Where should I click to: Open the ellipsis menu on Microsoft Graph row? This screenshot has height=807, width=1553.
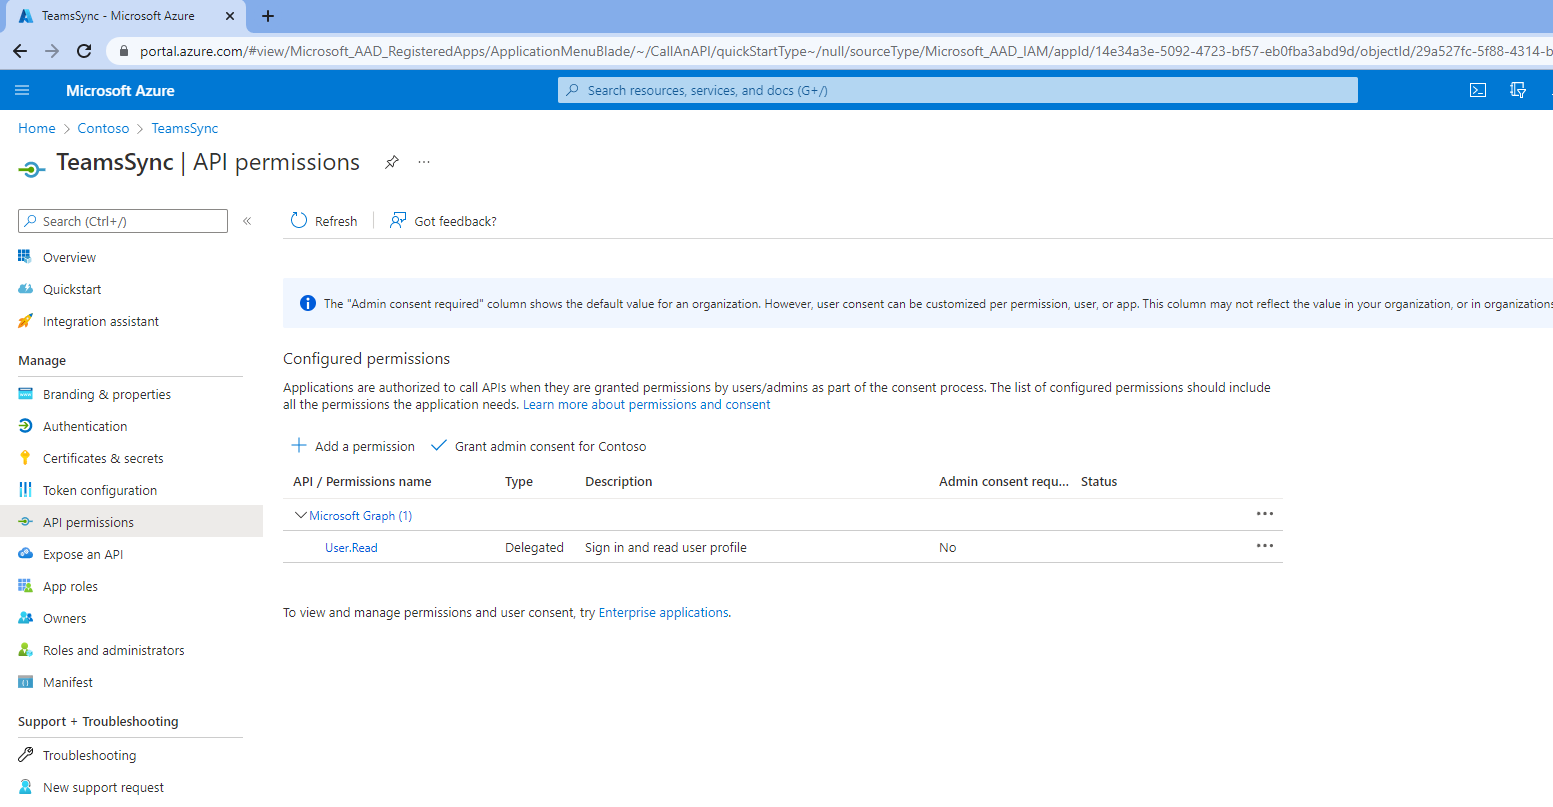coord(1265,514)
